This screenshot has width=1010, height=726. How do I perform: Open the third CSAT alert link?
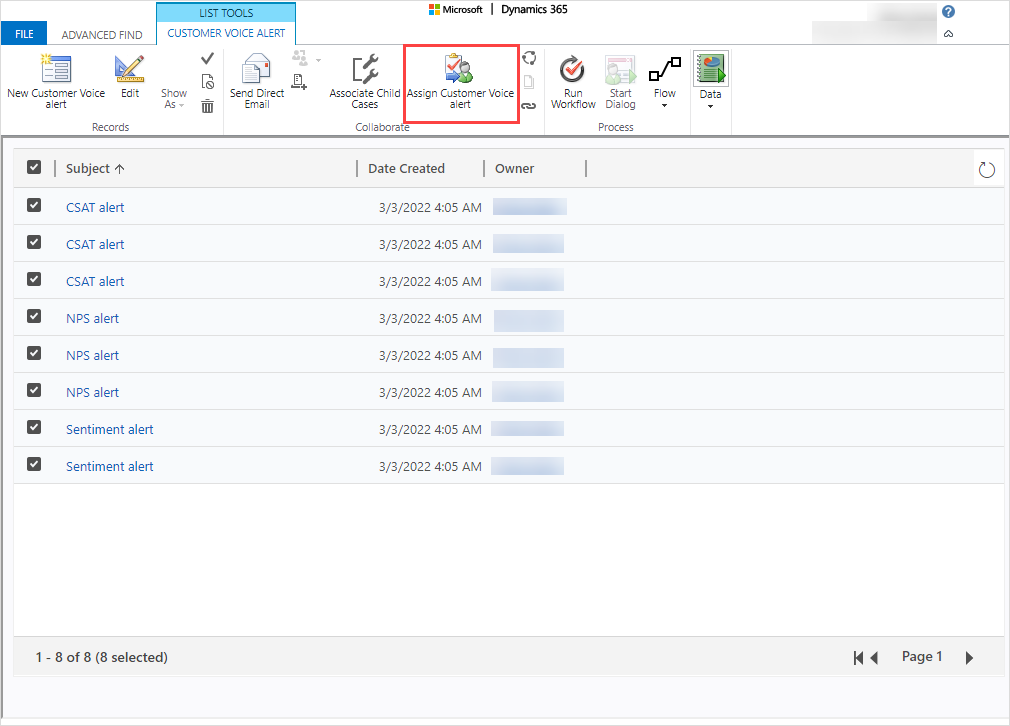95,282
